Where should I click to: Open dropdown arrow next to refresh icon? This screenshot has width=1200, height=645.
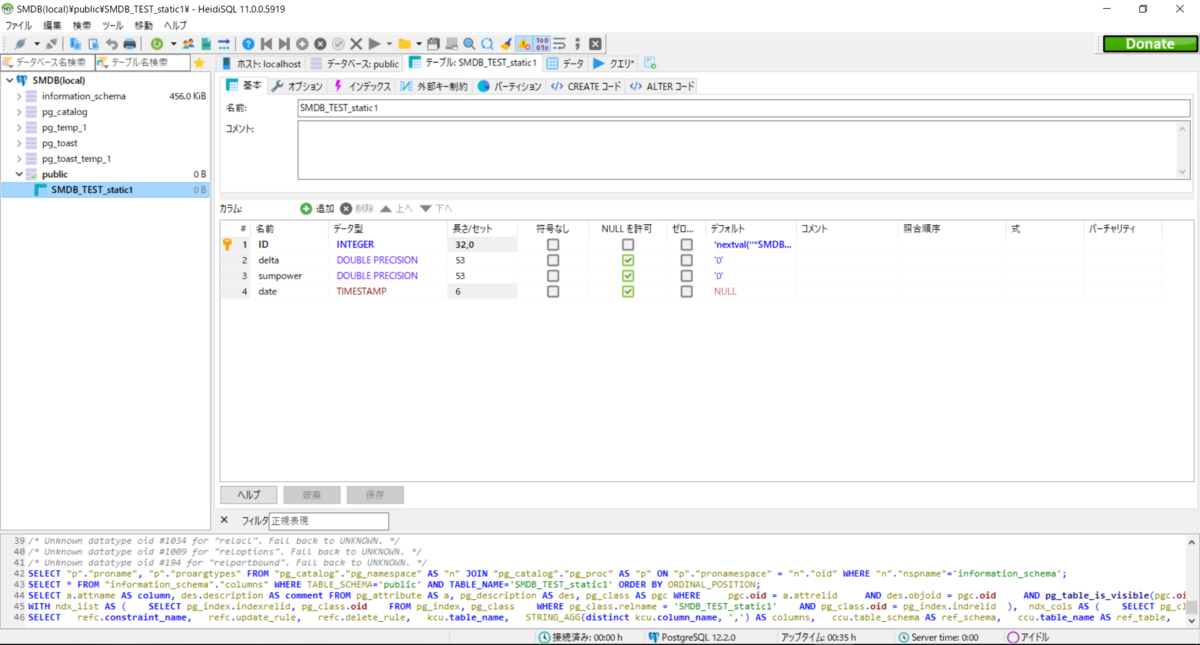[172, 44]
